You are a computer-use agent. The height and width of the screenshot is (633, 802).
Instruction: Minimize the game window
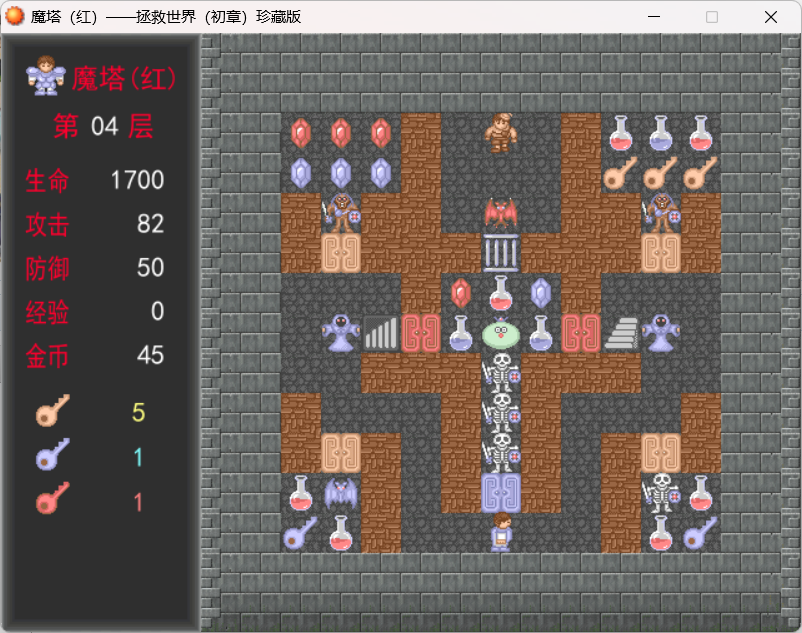pyautogui.click(x=654, y=16)
